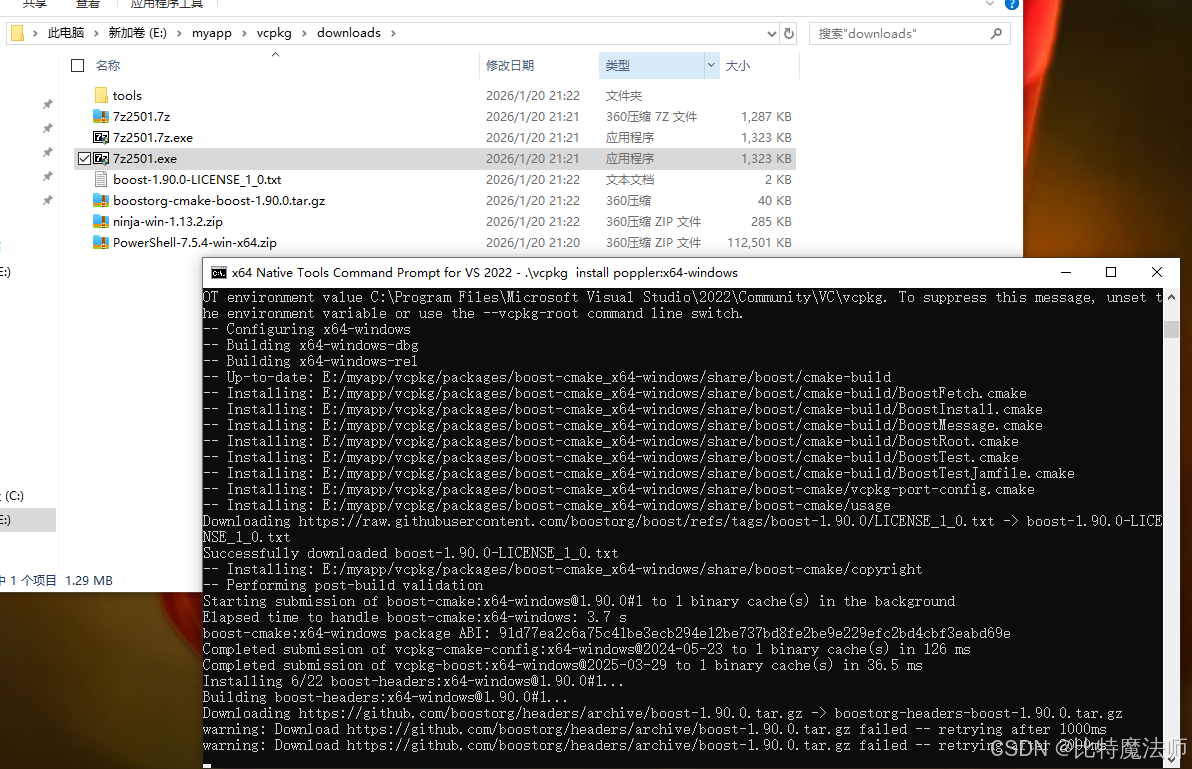Uncheck the 7z2501.exe row checkbox
Screen dimensions: 1192x769
84,159
